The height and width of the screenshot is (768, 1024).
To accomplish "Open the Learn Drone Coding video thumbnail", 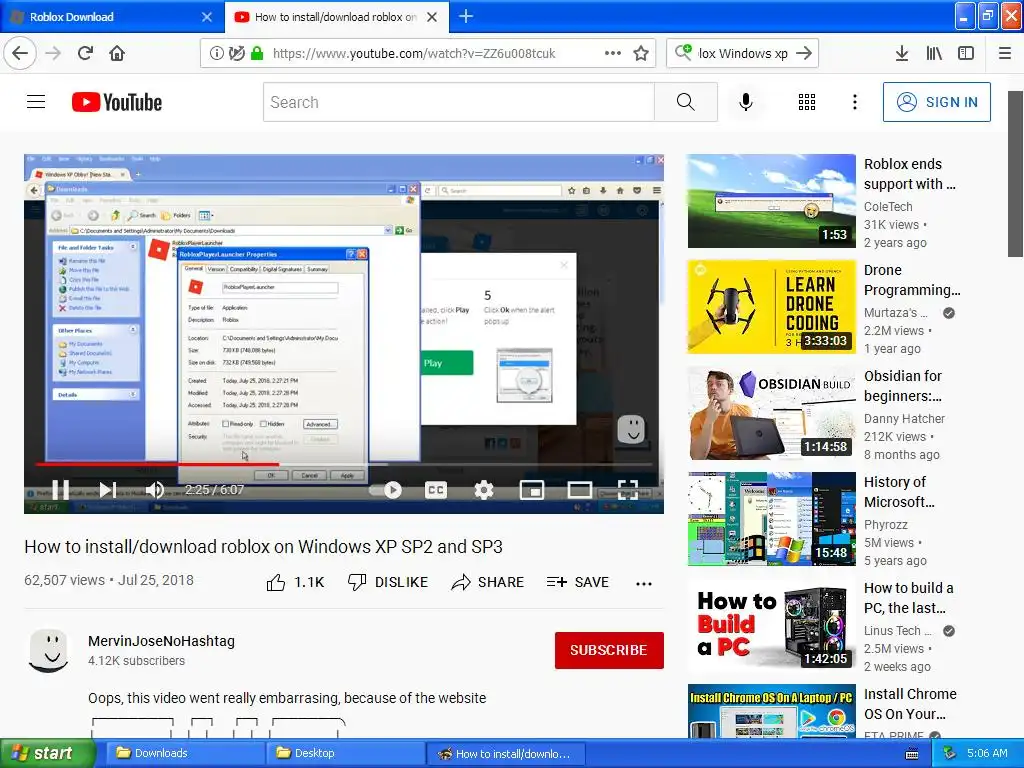I will (771, 306).
